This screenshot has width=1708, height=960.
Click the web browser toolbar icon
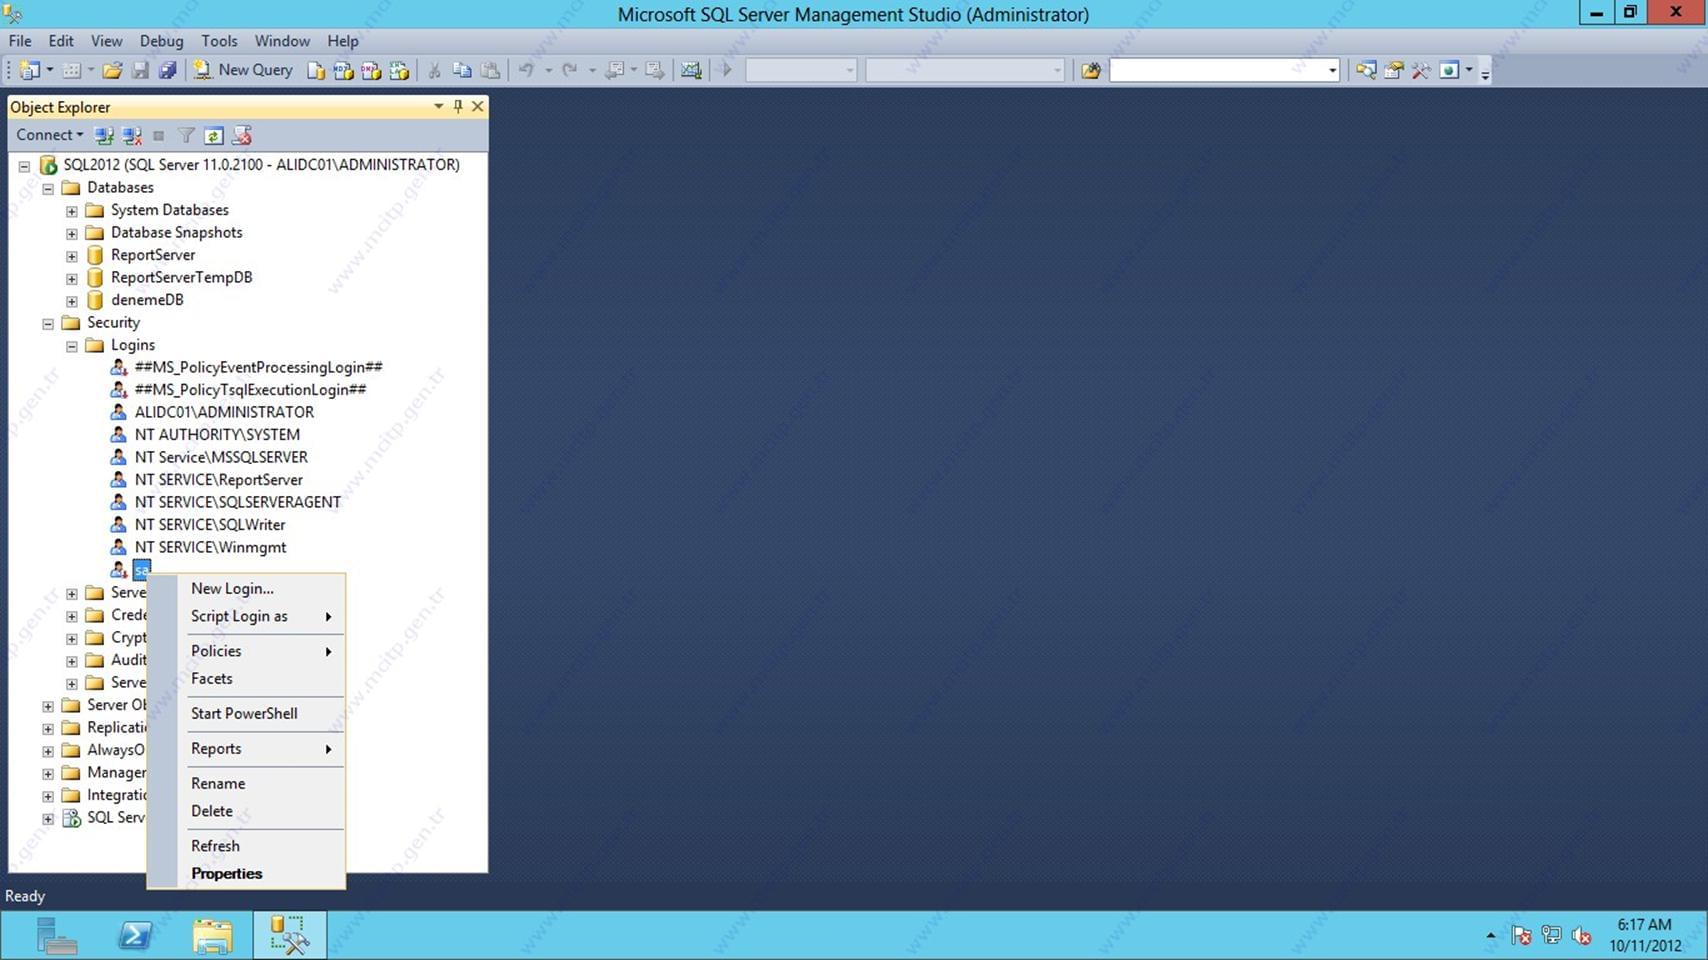click(x=1449, y=70)
